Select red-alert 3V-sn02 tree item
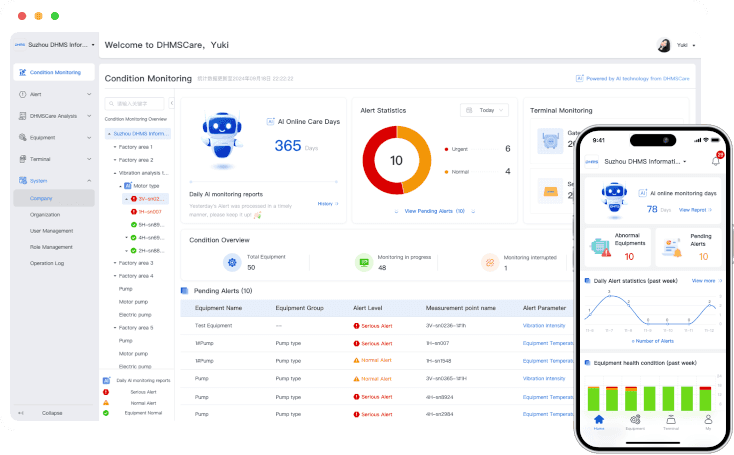734x455 pixels. click(x=146, y=199)
